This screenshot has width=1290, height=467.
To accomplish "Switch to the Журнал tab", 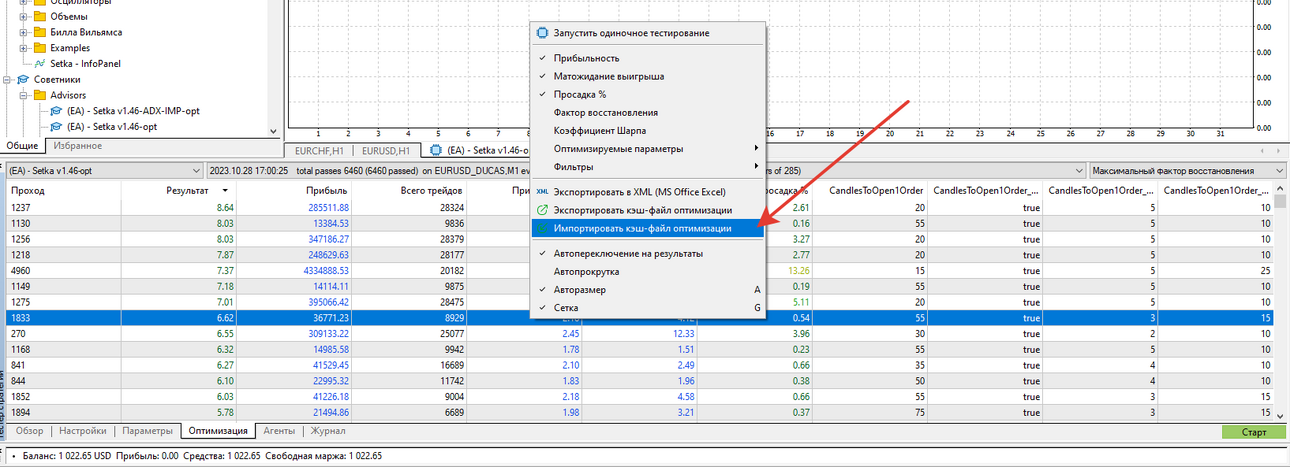I will [x=328, y=431].
